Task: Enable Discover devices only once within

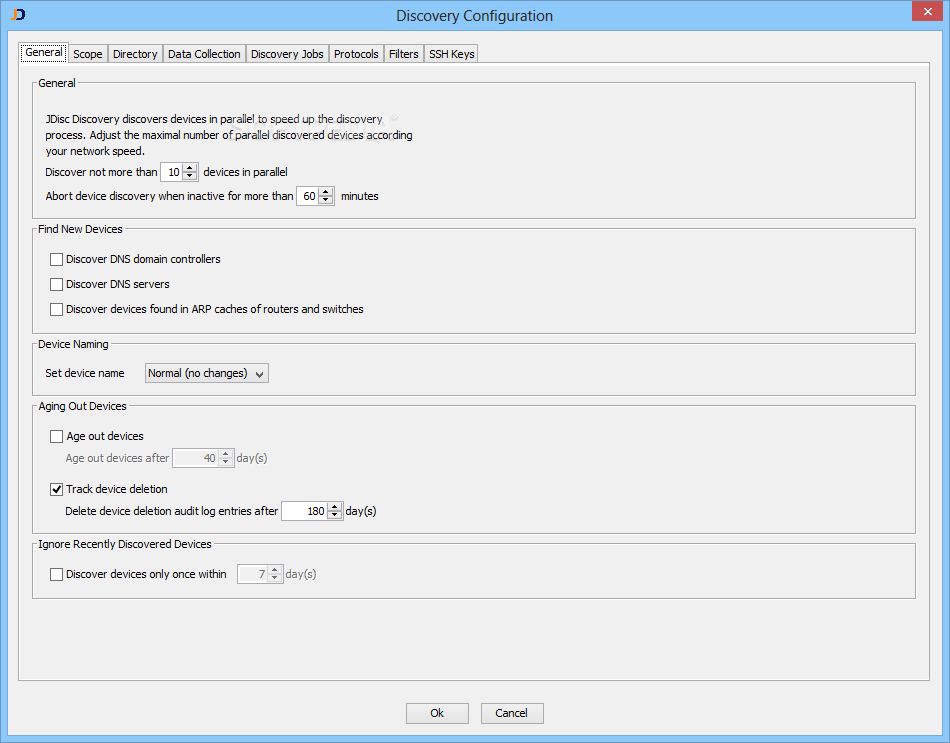Action: [x=56, y=575]
